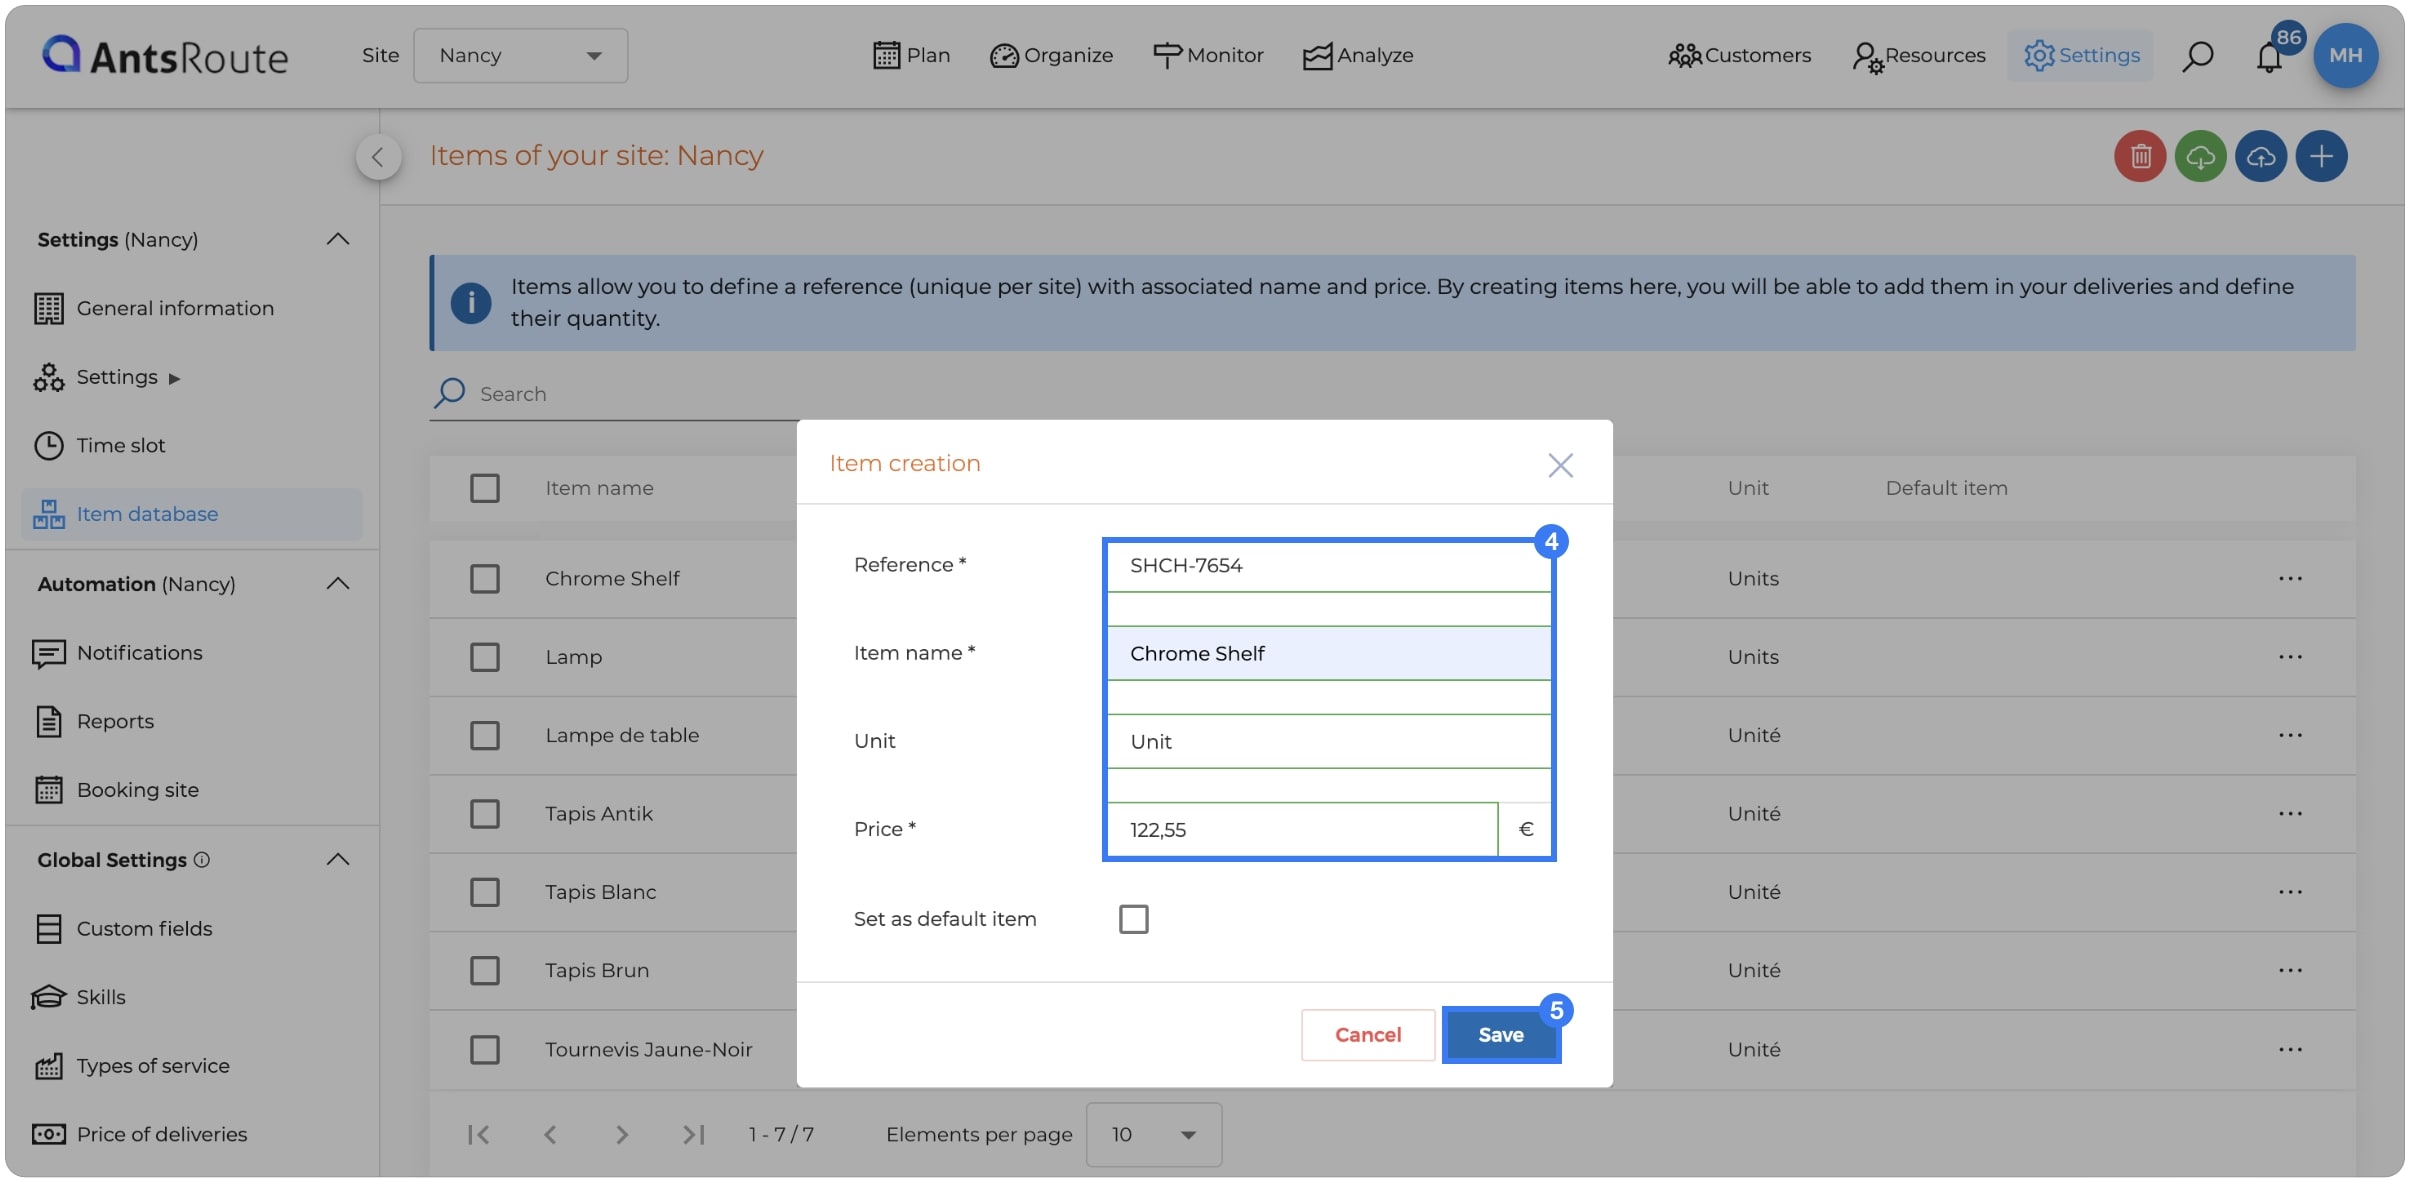Open more options for Chrome Shelf row
Viewport: 2410px width, 1183px height.
pyautogui.click(x=2290, y=578)
